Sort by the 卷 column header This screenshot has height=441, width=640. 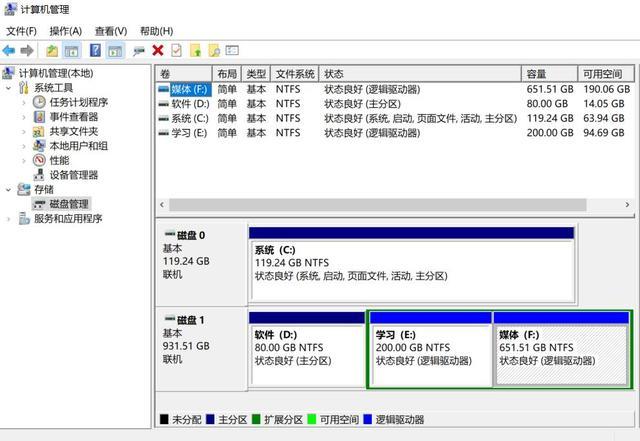click(184, 74)
